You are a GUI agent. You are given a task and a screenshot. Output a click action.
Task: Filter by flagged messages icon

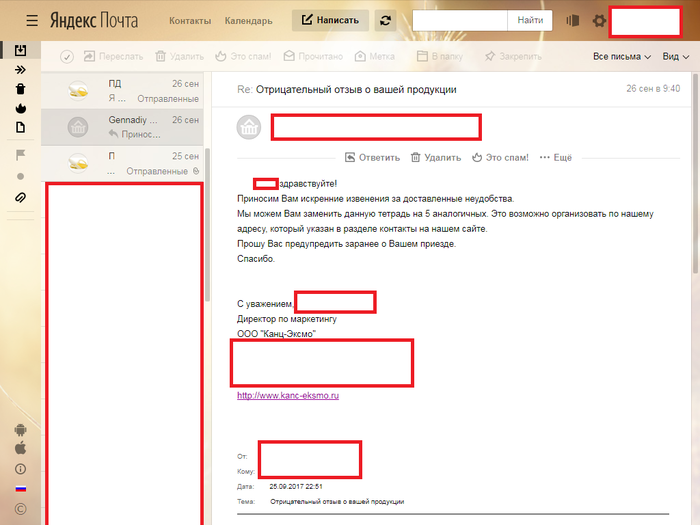pyautogui.click(x=21, y=155)
